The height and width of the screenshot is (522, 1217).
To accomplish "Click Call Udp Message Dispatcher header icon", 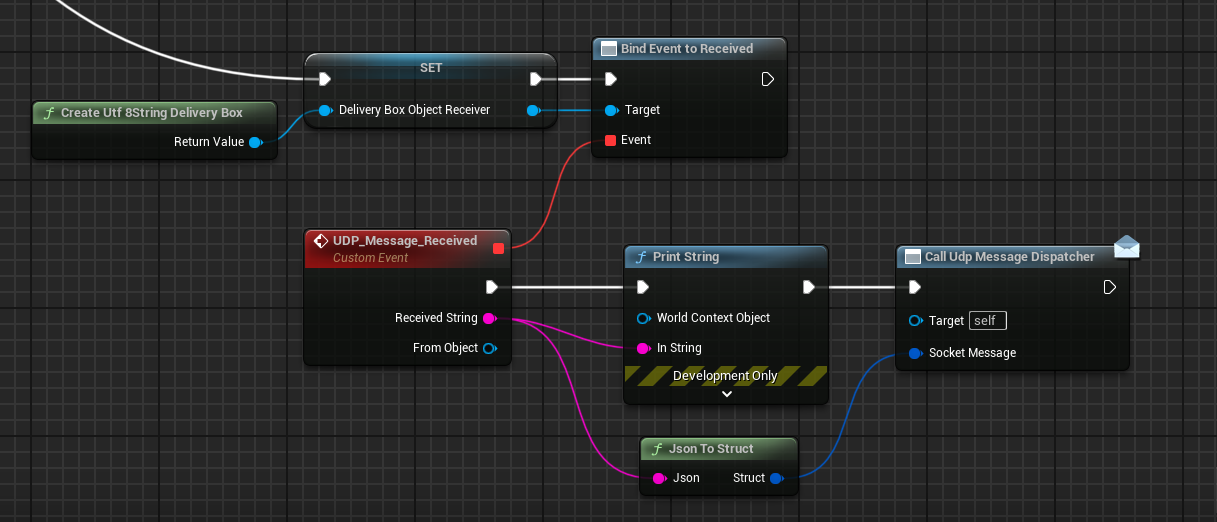I will pyautogui.click(x=912, y=257).
